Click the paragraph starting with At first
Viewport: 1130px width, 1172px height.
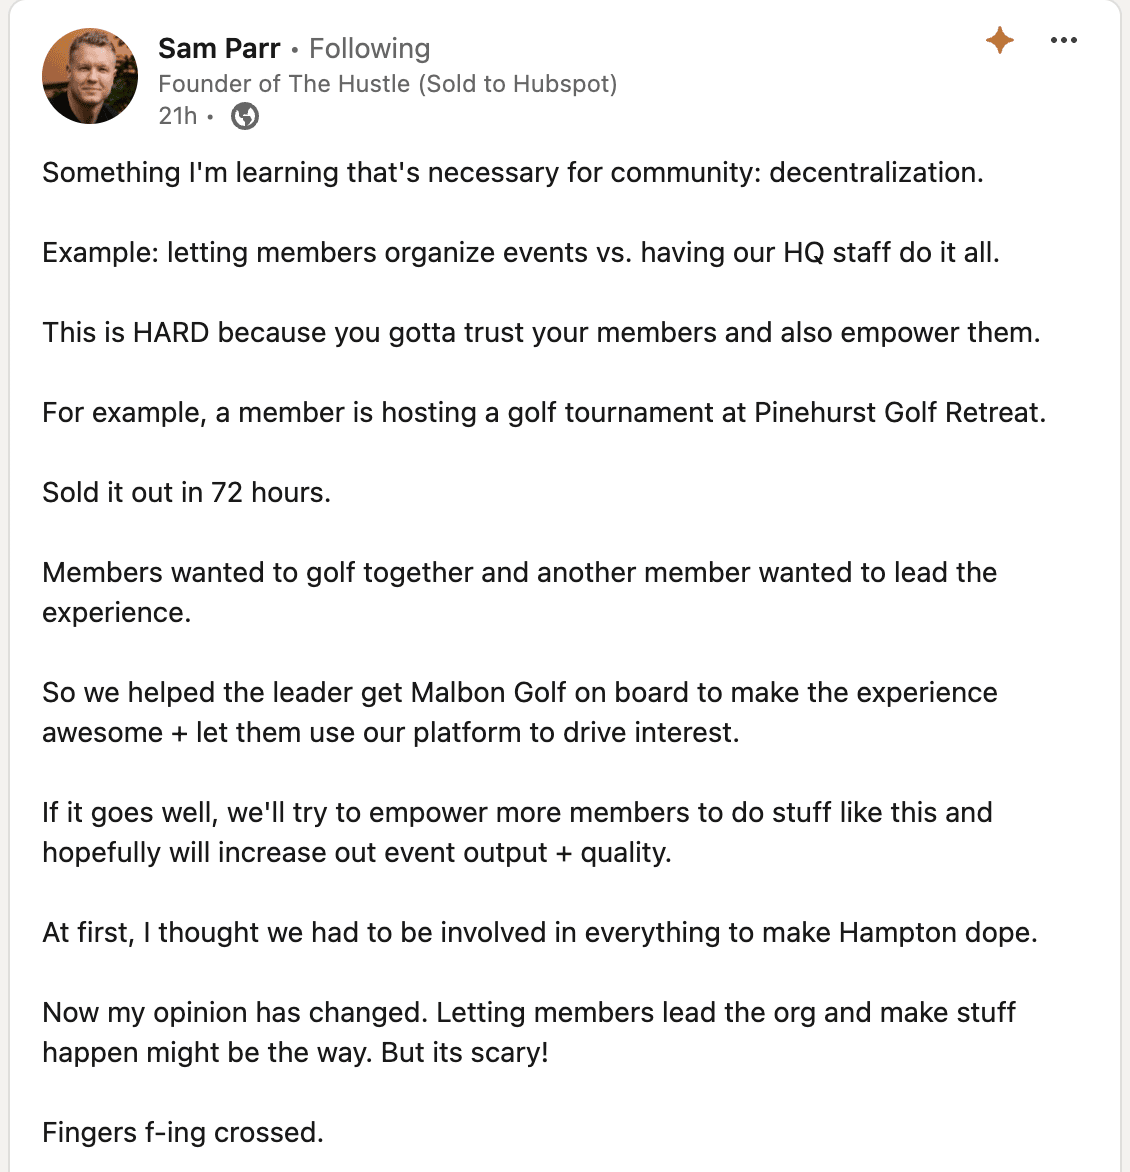[541, 932]
